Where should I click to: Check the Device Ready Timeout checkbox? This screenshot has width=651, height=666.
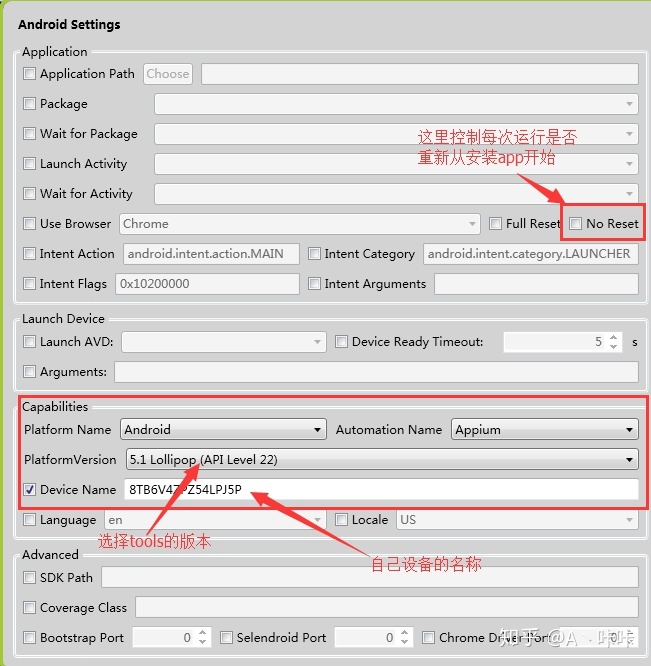coord(341,341)
